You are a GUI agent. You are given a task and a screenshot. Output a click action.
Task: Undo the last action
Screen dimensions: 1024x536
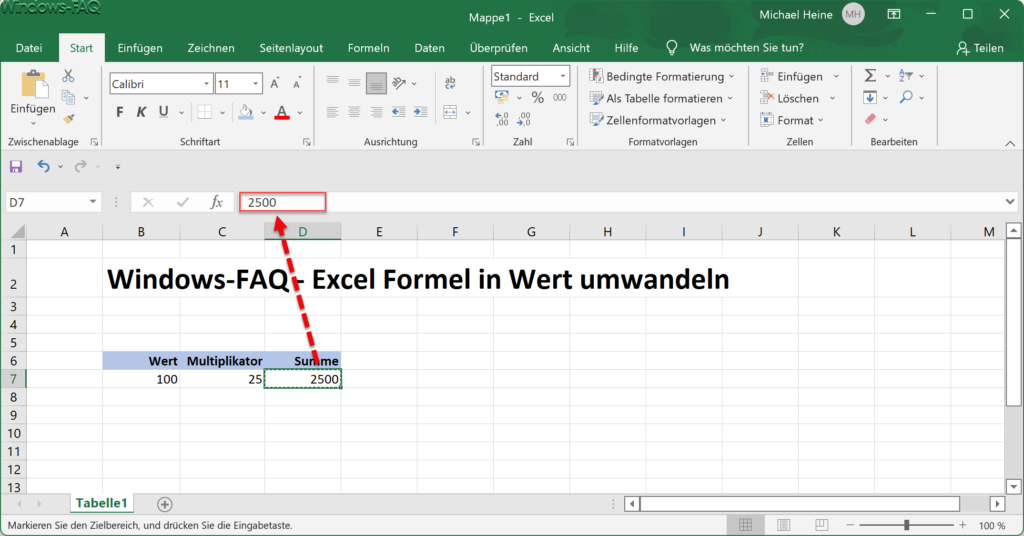(x=43, y=166)
